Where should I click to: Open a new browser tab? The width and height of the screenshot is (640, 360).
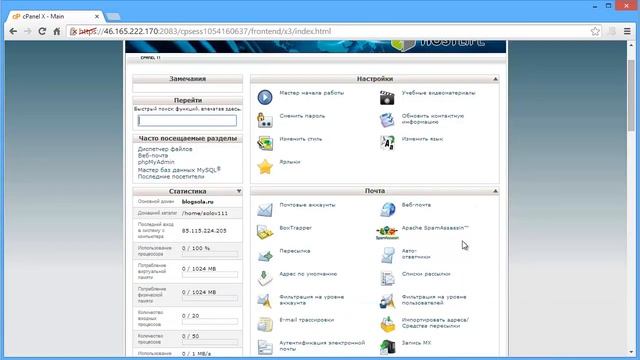point(113,17)
